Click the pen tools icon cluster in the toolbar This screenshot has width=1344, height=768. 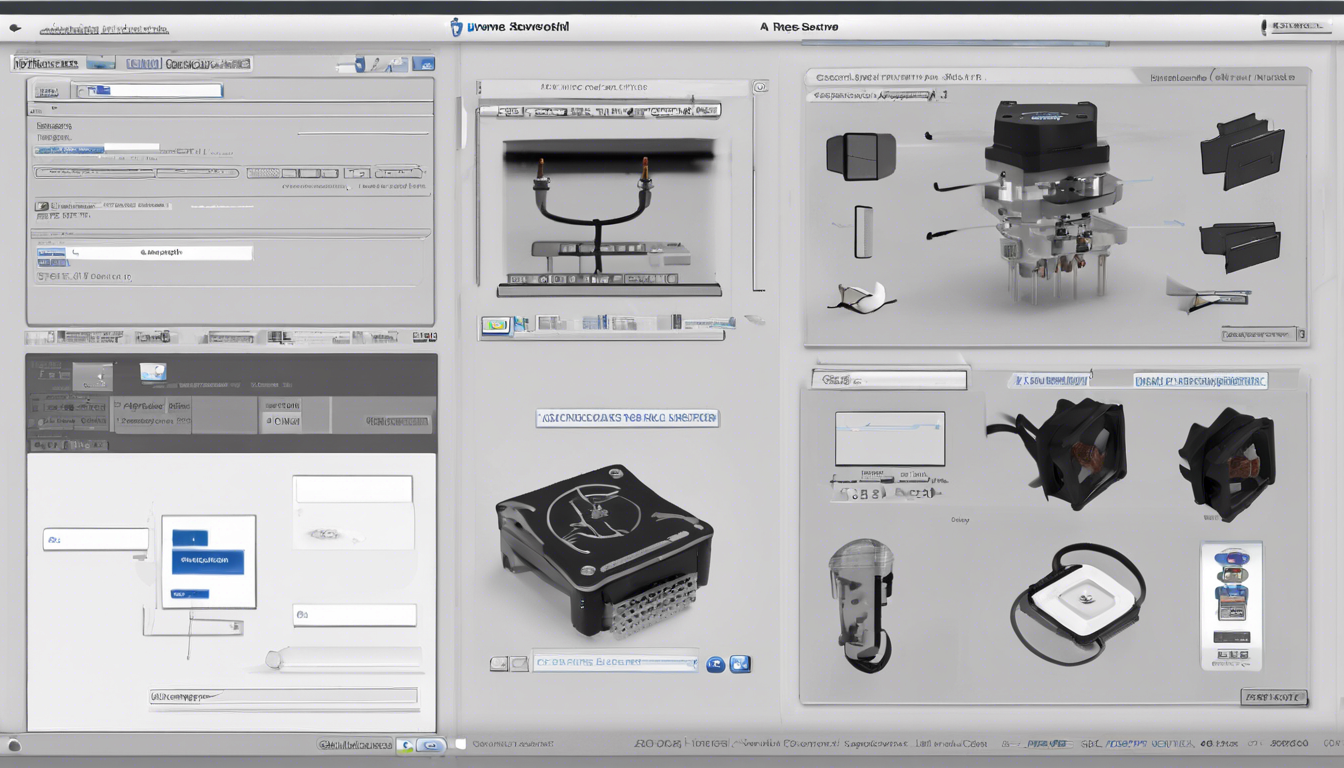(x=382, y=64)
